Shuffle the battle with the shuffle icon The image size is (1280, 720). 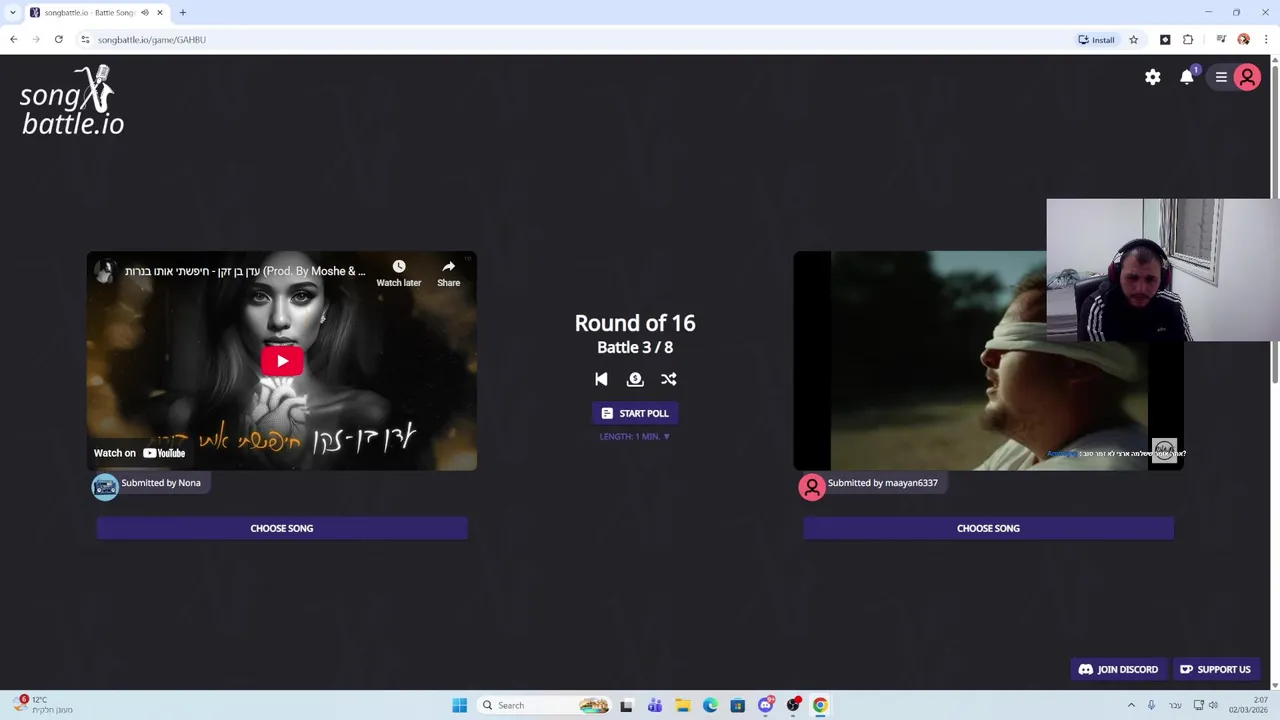[x=669, y=379]
